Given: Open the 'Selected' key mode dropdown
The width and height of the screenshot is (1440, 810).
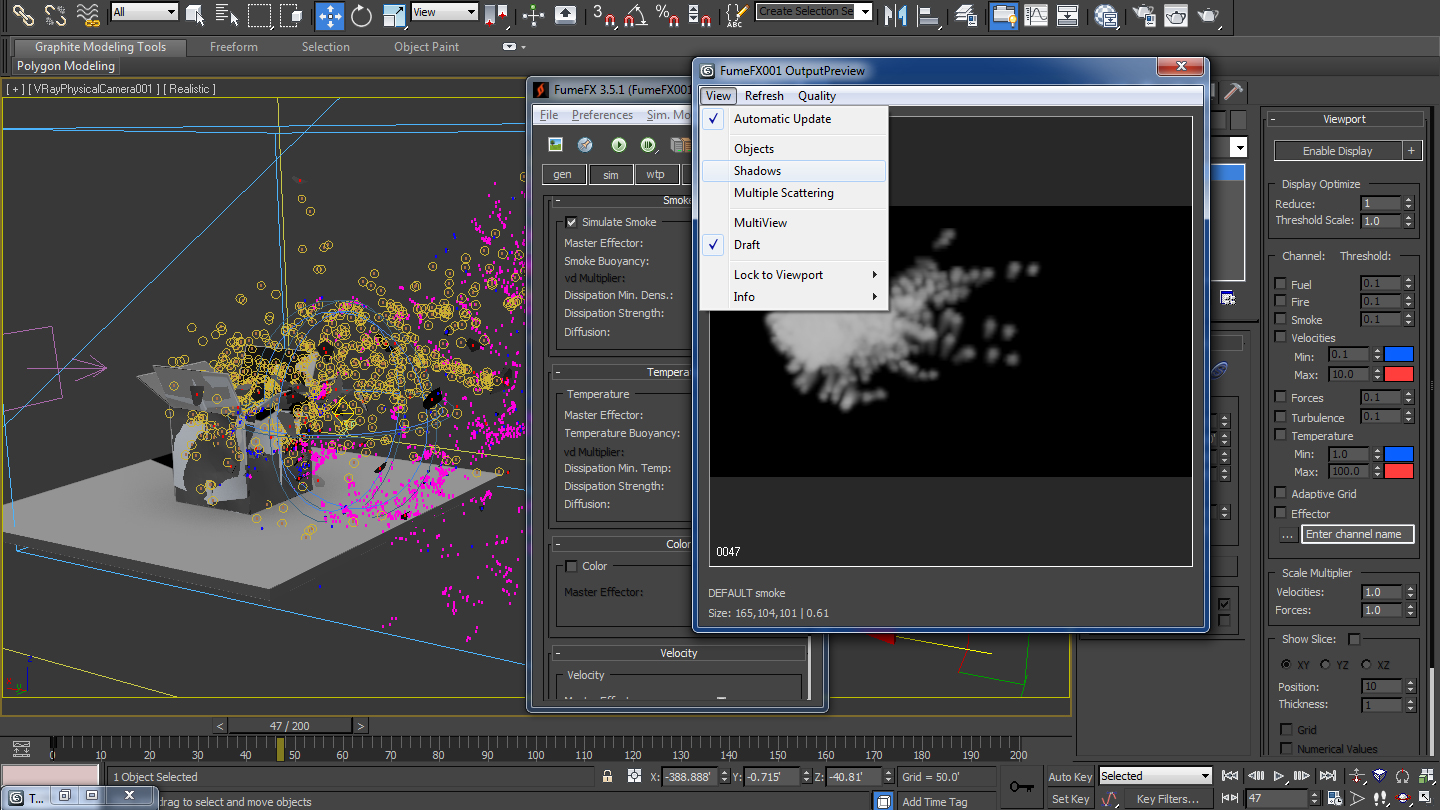Looking at the screenshot, I should tap(1155, 776).
